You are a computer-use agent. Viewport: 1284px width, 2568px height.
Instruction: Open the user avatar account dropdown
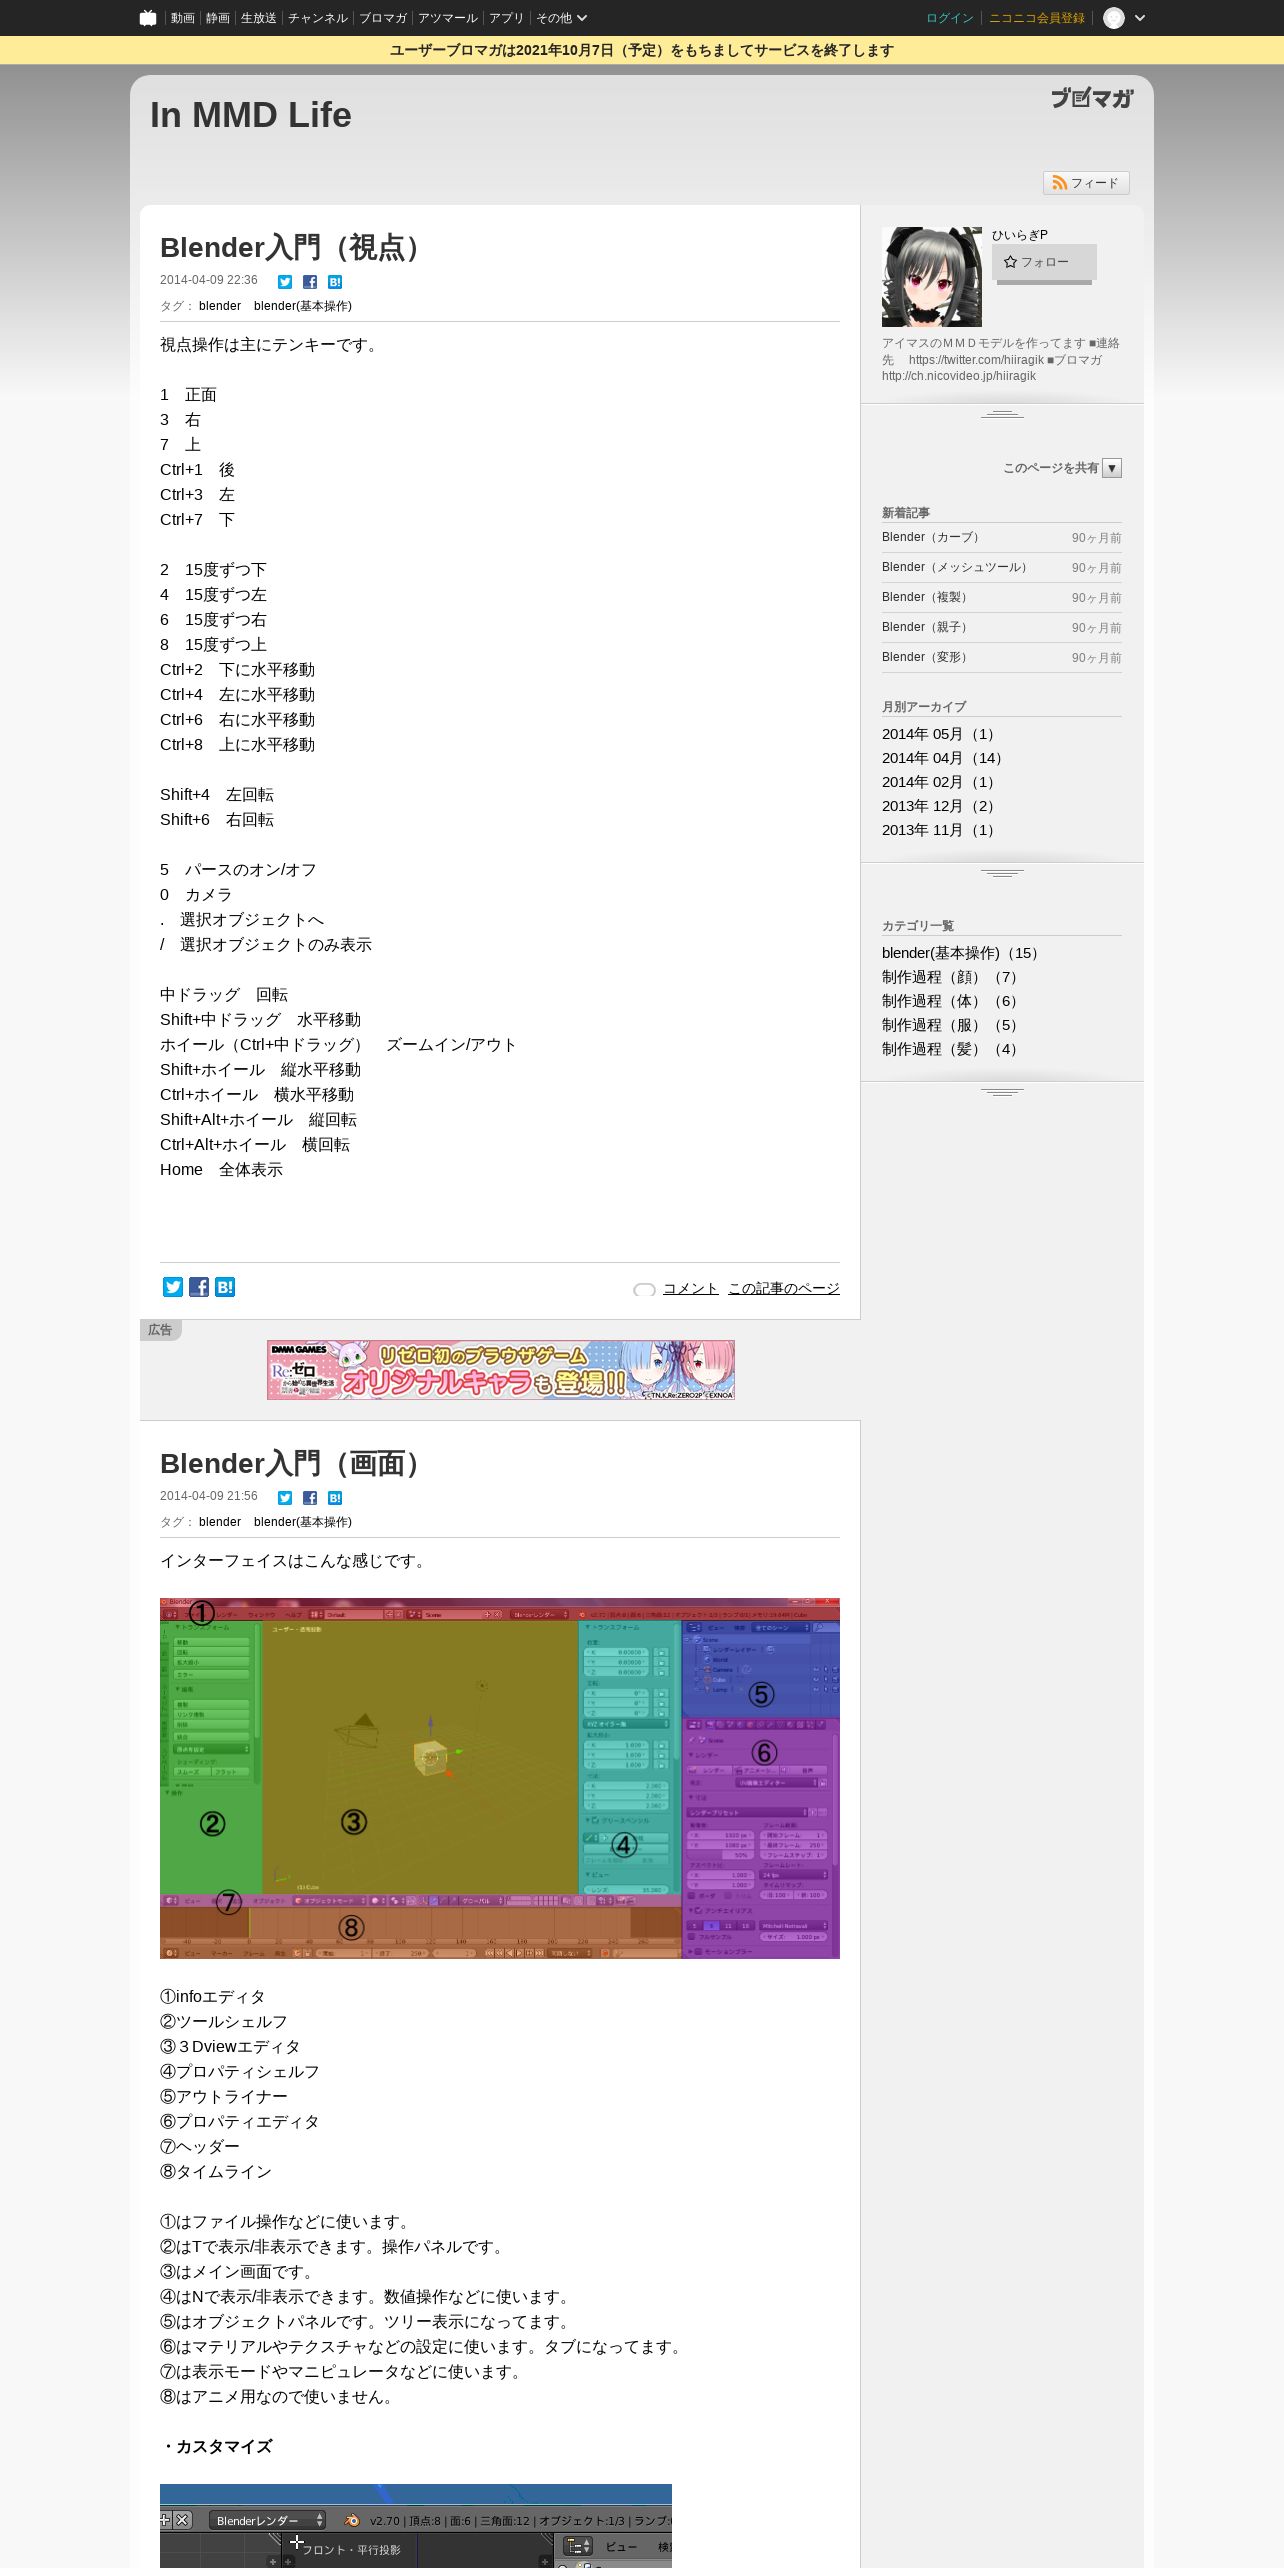pos(1124,18)
